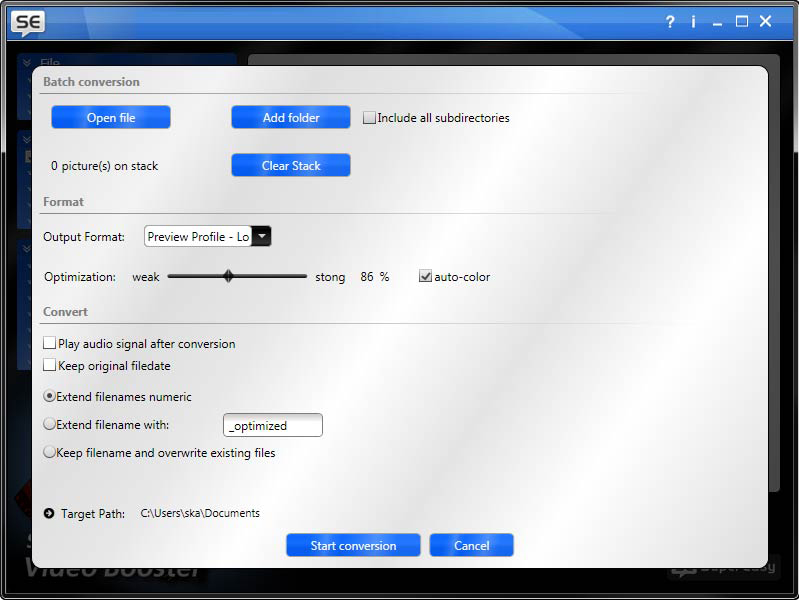The width and height of the screenshot is (799, 600).
Task: Enable Include all subdirectories checkbox
Action: pyautogui.click(x=369, y=118)
